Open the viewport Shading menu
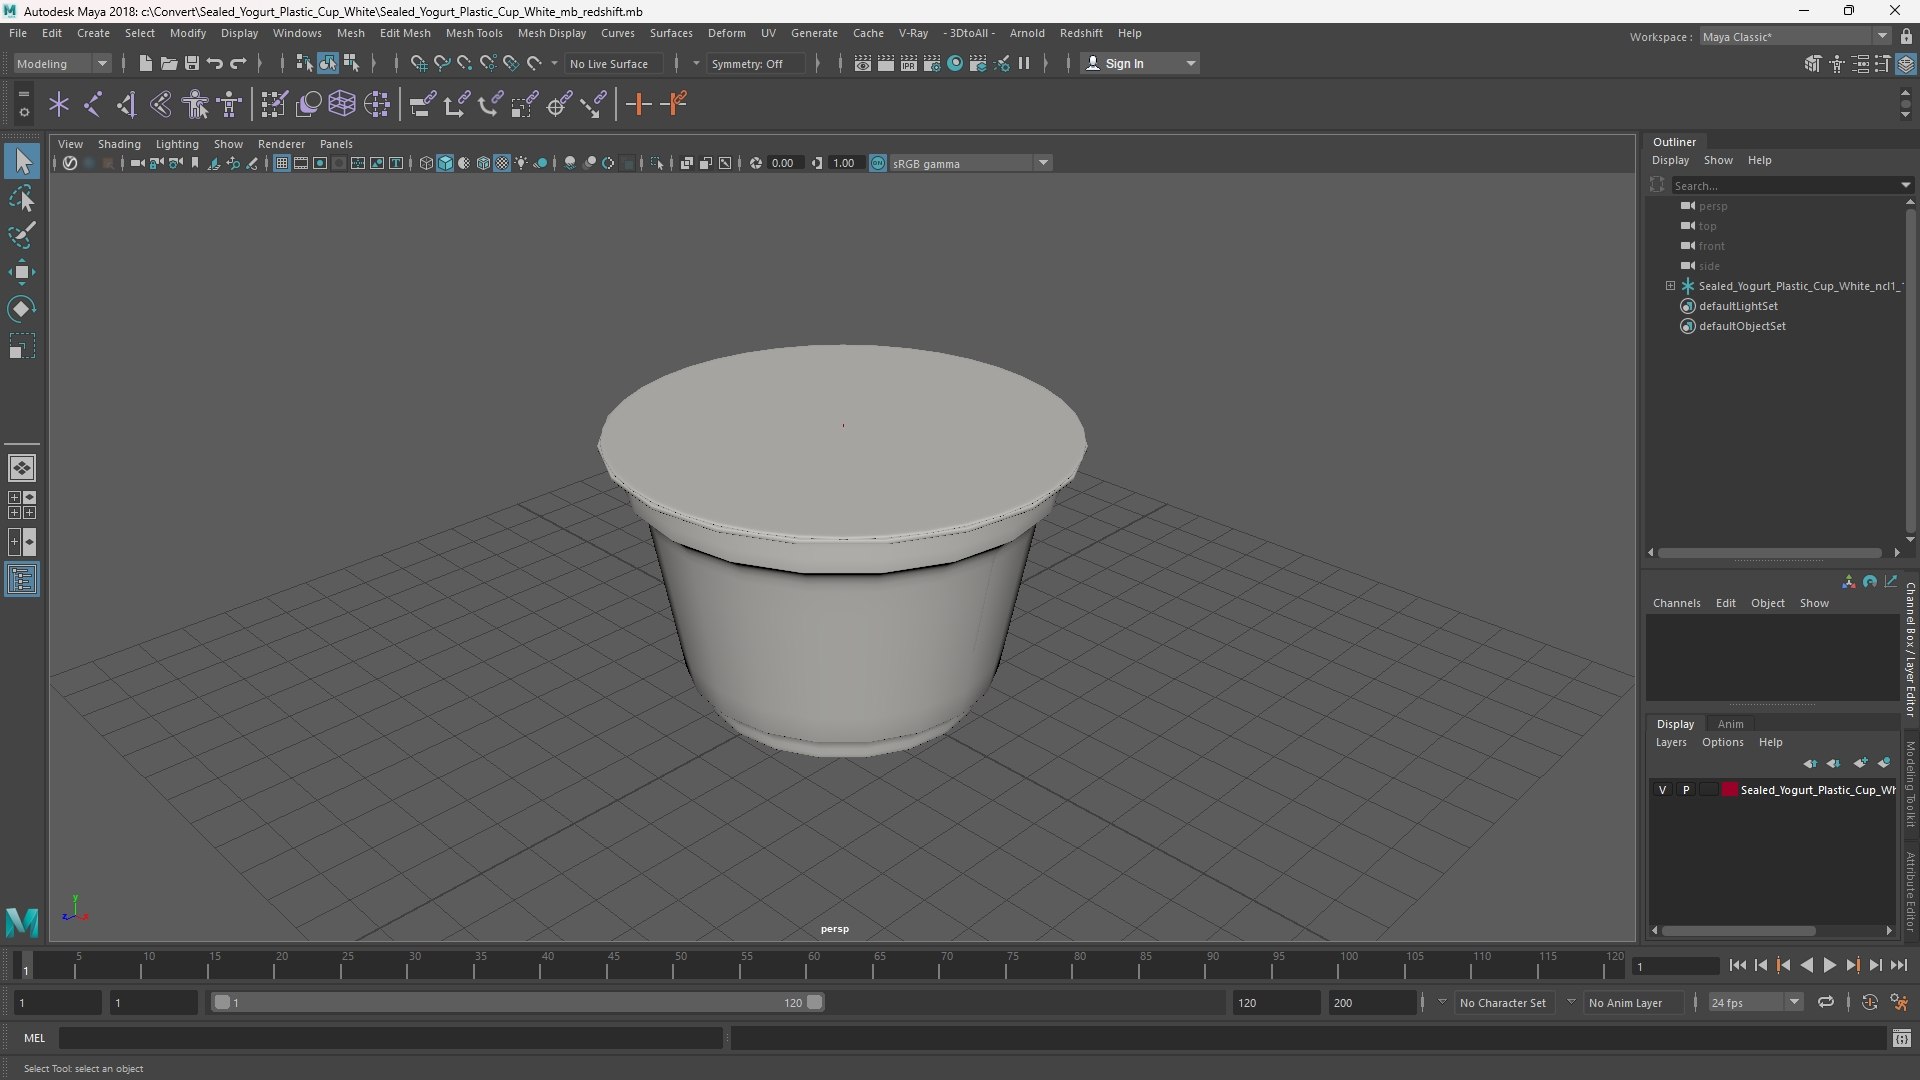1920x1080 pixels. point(119,144)
